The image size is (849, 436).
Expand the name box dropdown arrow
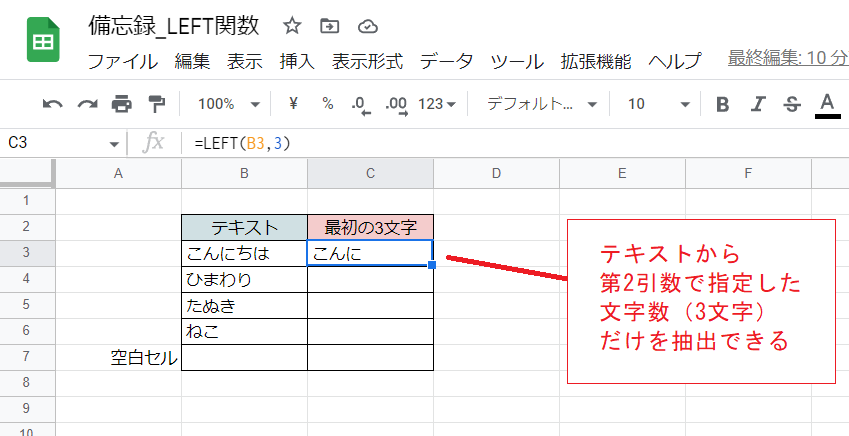114,144
